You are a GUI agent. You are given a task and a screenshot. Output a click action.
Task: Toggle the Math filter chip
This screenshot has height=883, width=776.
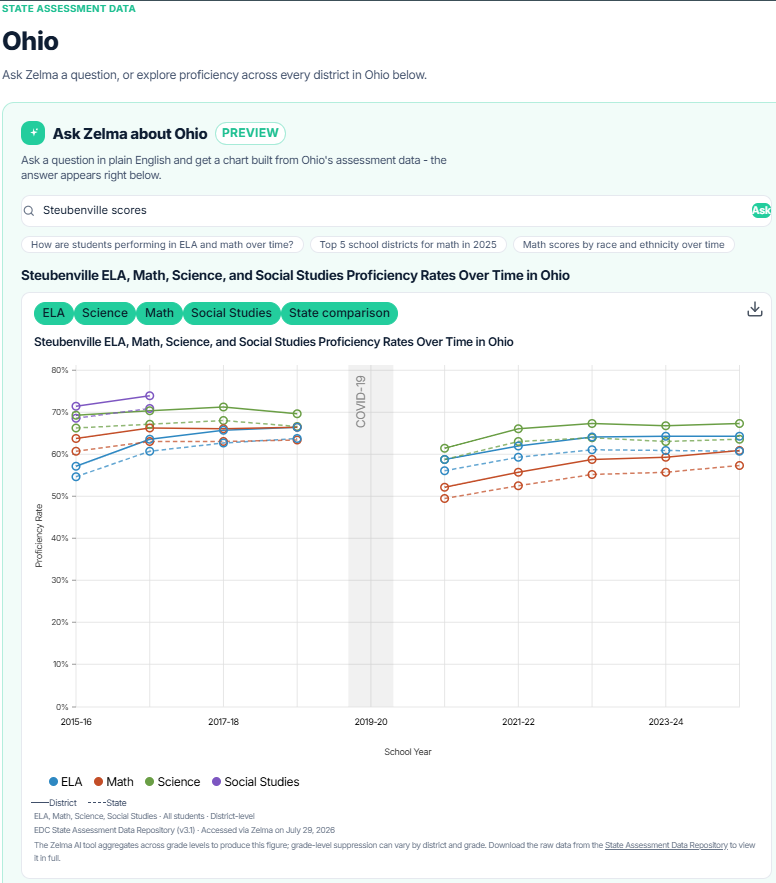click(x=159, y=313)
